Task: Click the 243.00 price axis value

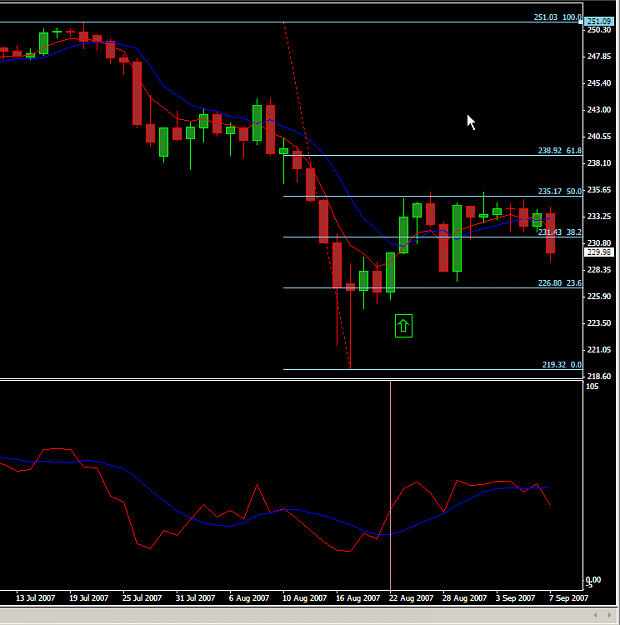Action: pyautogui.click(x=599, y=110)
